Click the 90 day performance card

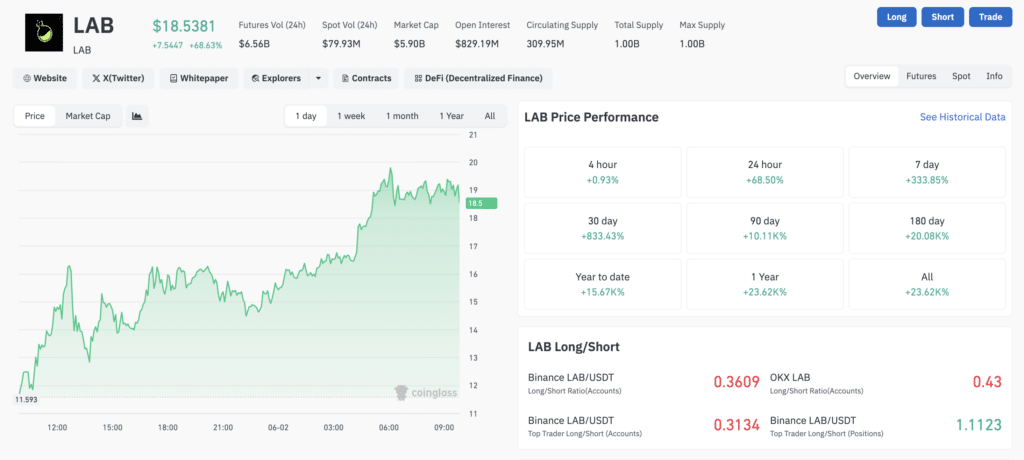point(765,228)
